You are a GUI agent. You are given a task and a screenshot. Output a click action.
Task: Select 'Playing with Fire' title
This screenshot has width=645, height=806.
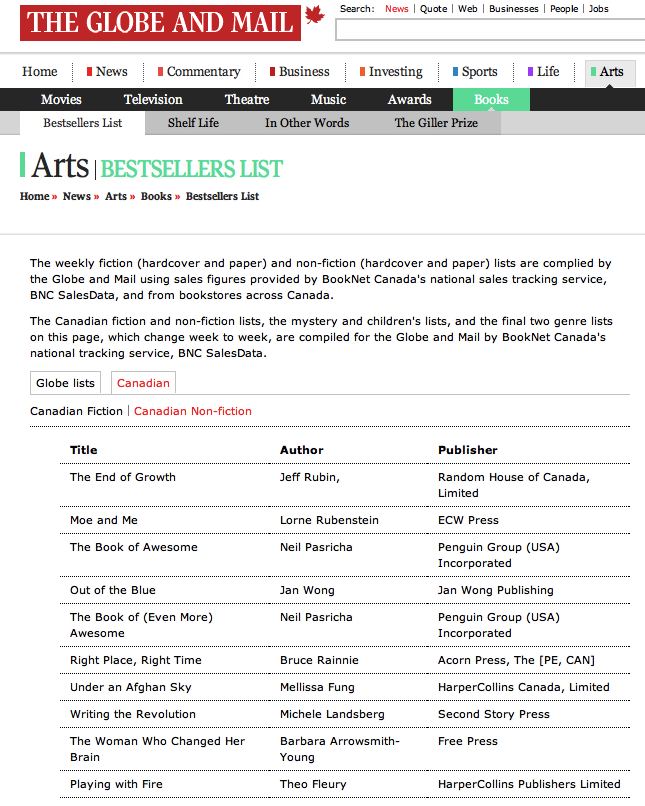[116, 784]
